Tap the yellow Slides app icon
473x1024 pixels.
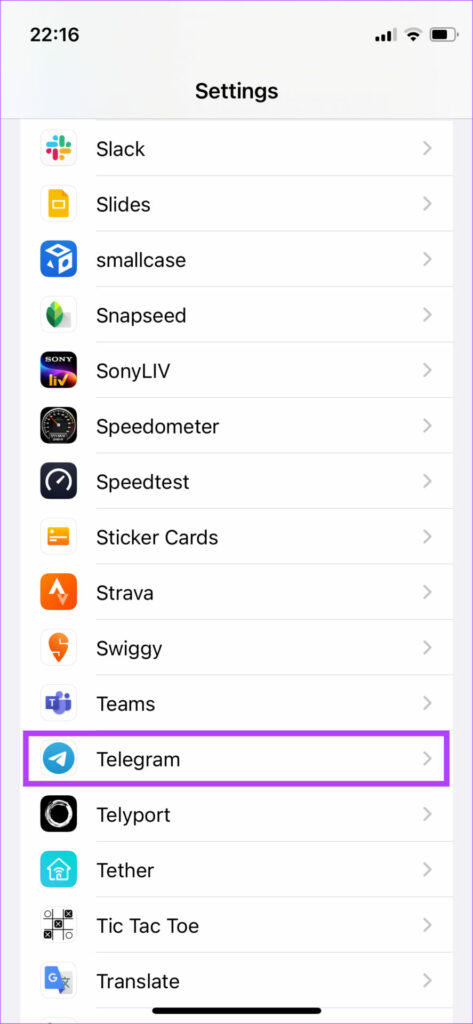[x=58, y=204]
